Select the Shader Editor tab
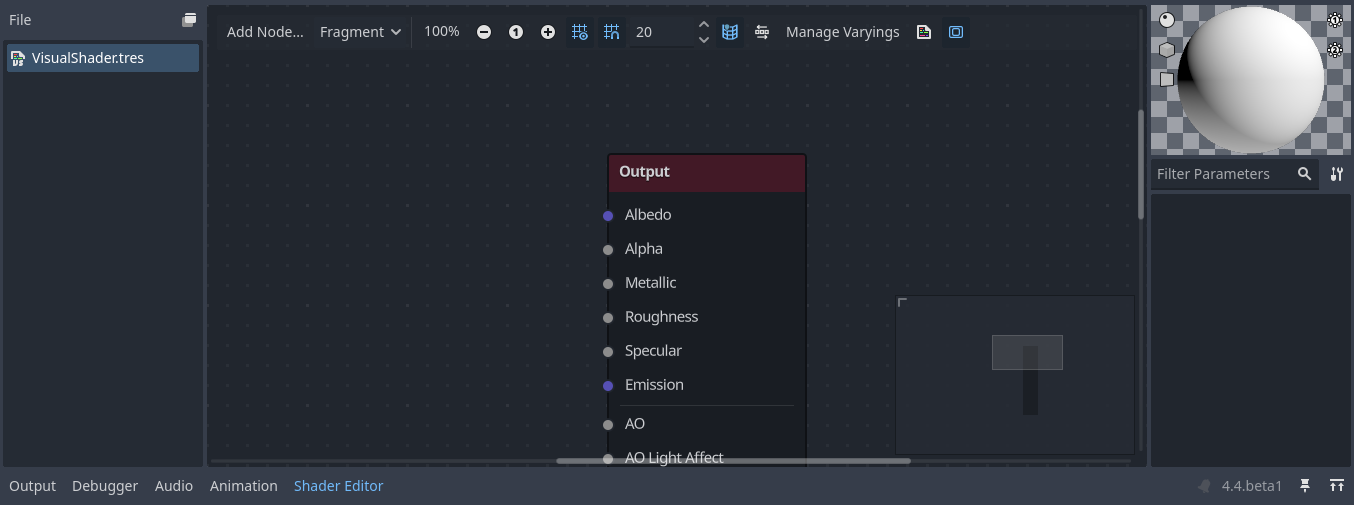 [x=339, y=486]
